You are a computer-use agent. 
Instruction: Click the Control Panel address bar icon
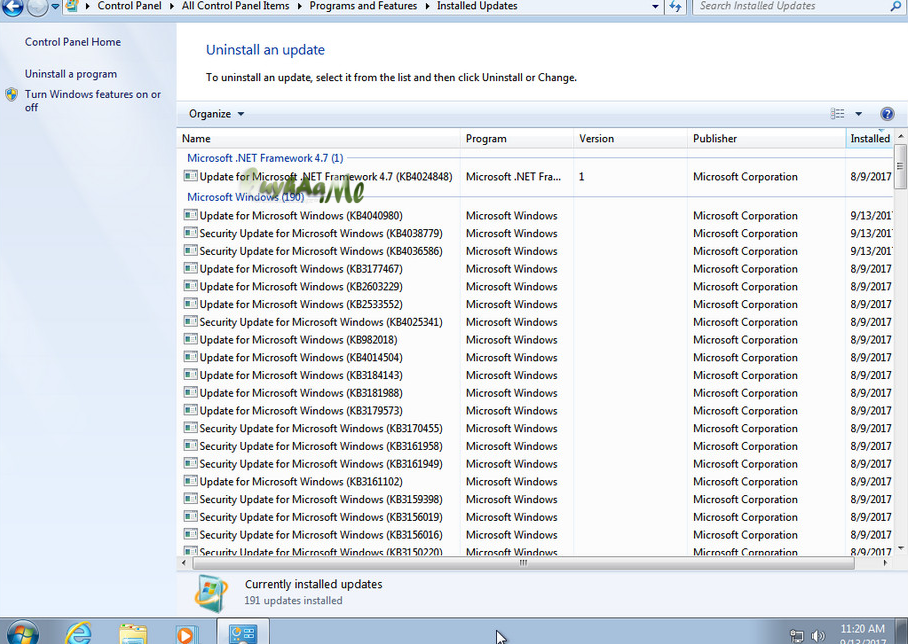point(72,6)
